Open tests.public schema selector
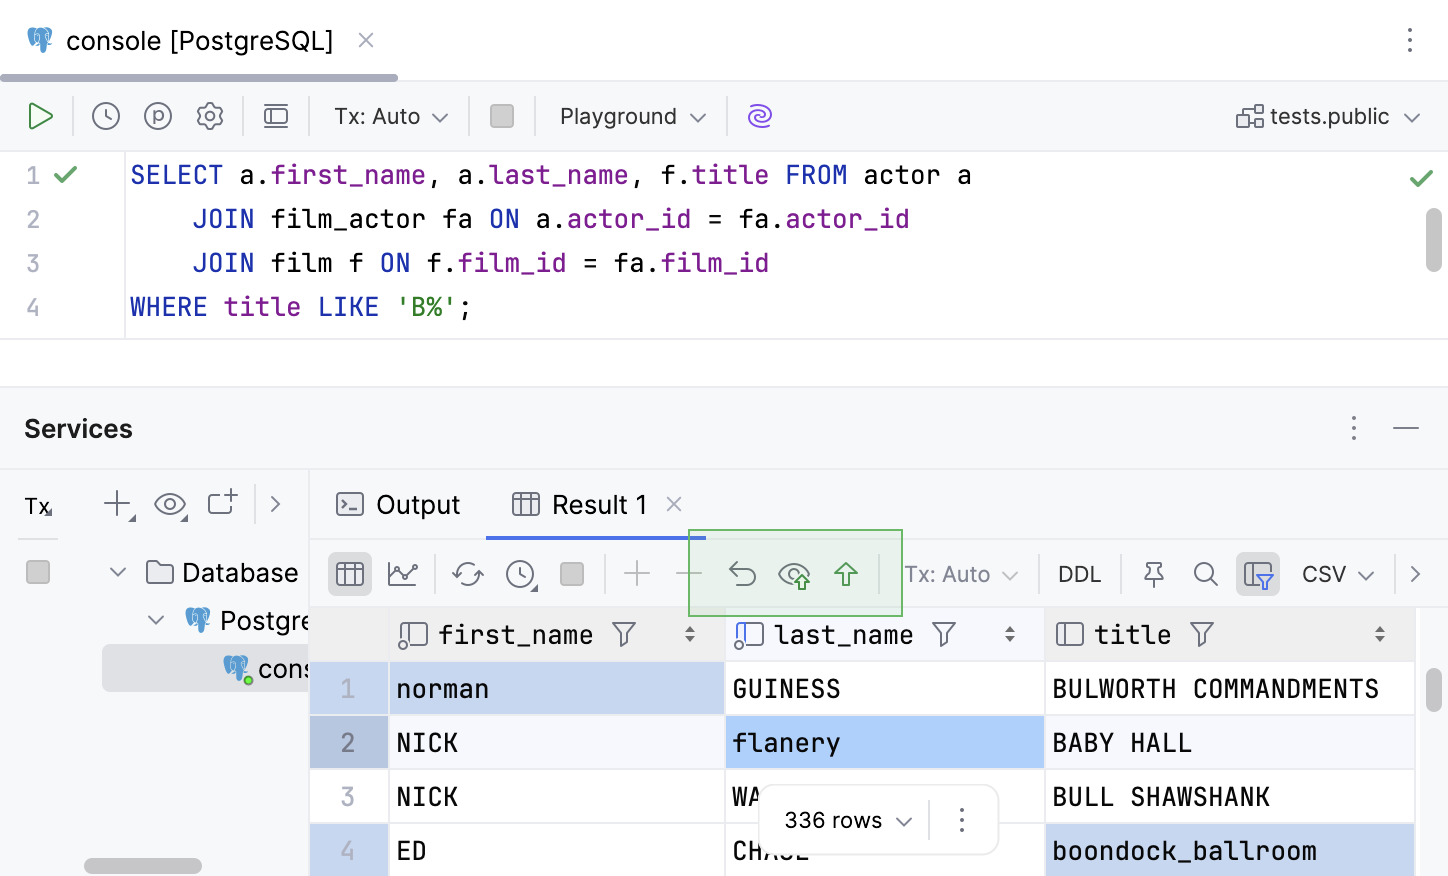This screenshot has height=876, width=1448. click(x=1328, y=116)
